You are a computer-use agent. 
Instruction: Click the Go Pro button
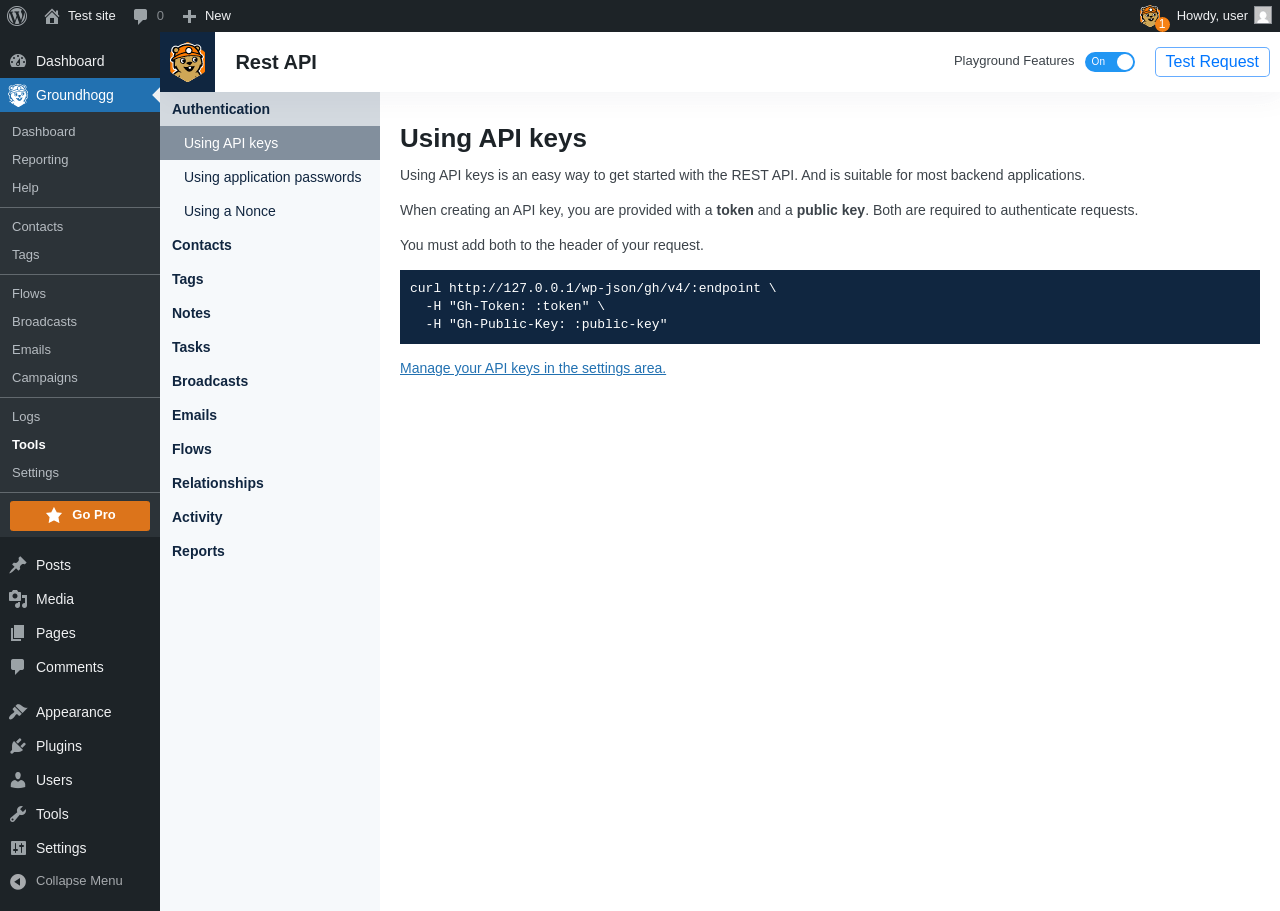[80, 515]
